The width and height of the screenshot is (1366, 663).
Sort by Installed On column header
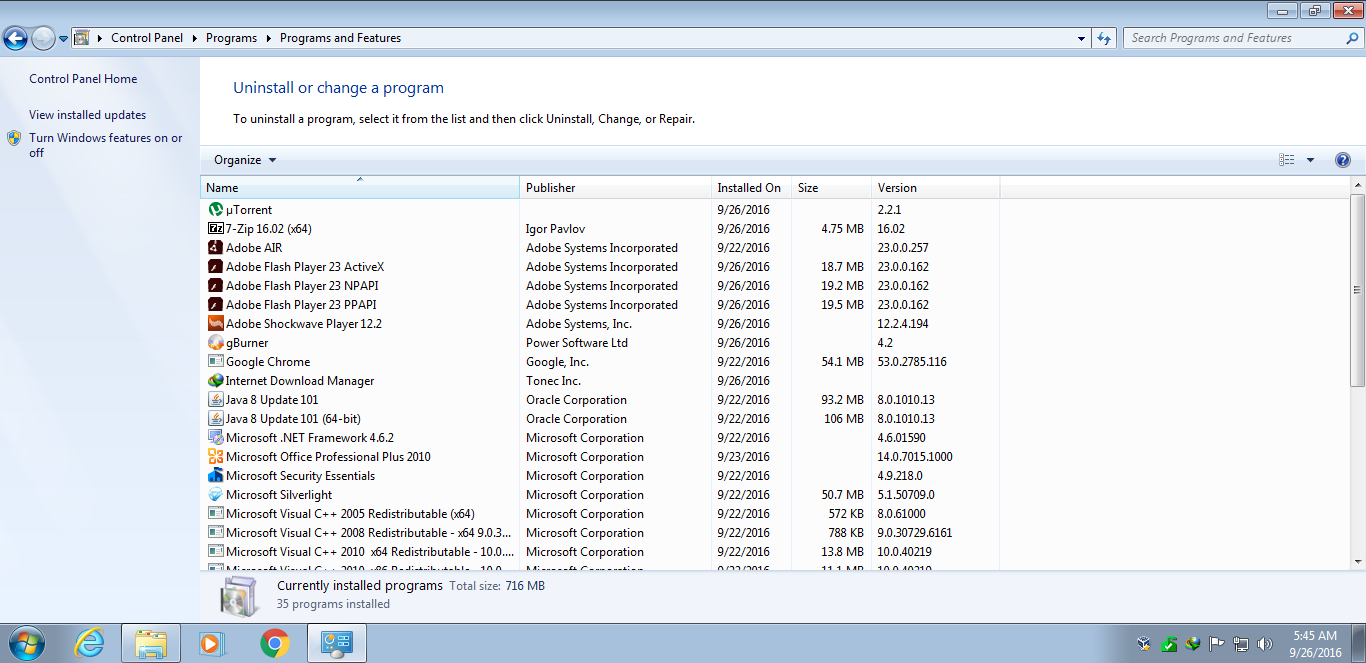(751, 187)
